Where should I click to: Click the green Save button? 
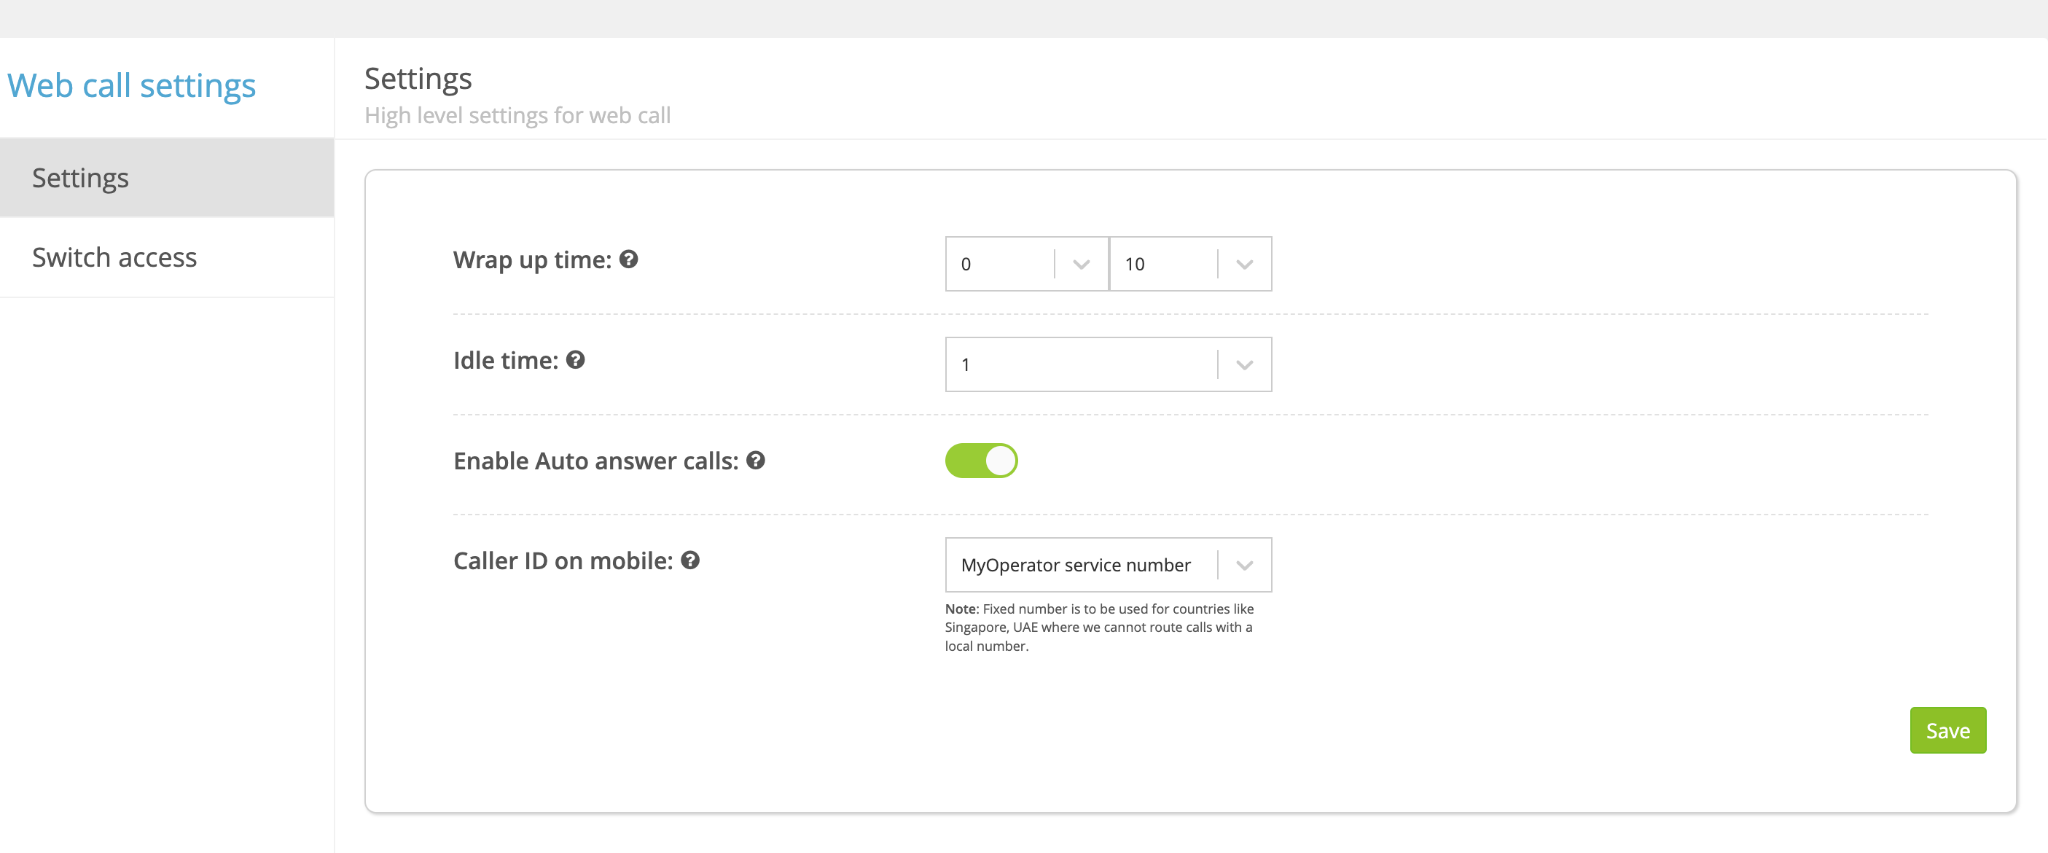click(x=1947, y=731)
